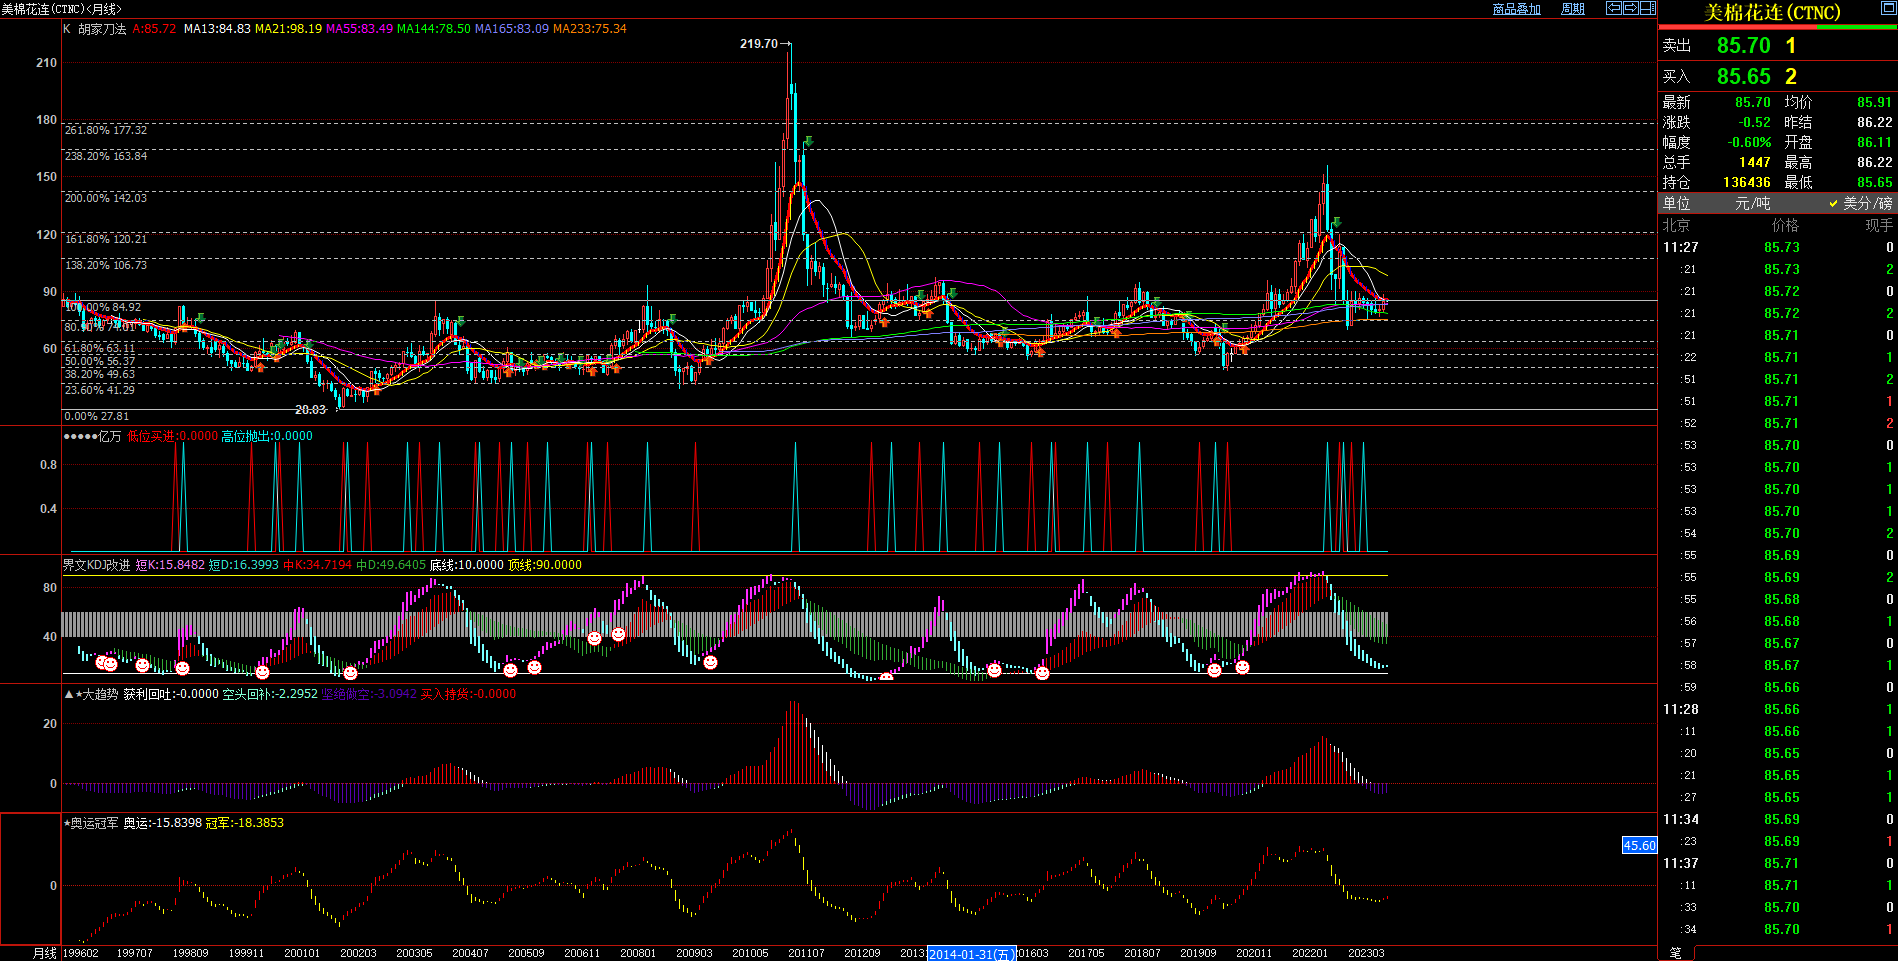Click the first smiley signal in KD panel

tap(101, 661)
